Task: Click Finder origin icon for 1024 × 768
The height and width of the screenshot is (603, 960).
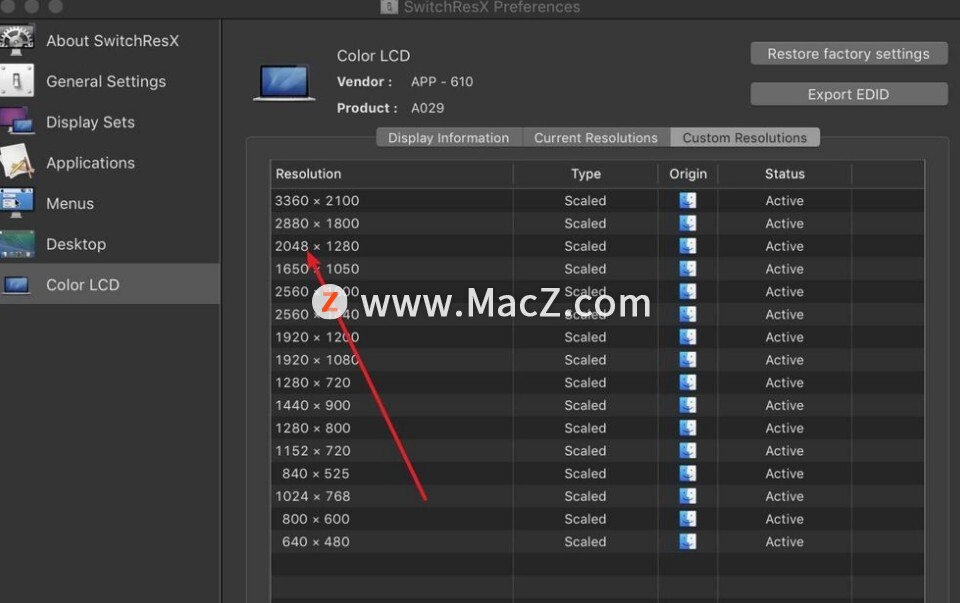Action: tap(688, 496)
